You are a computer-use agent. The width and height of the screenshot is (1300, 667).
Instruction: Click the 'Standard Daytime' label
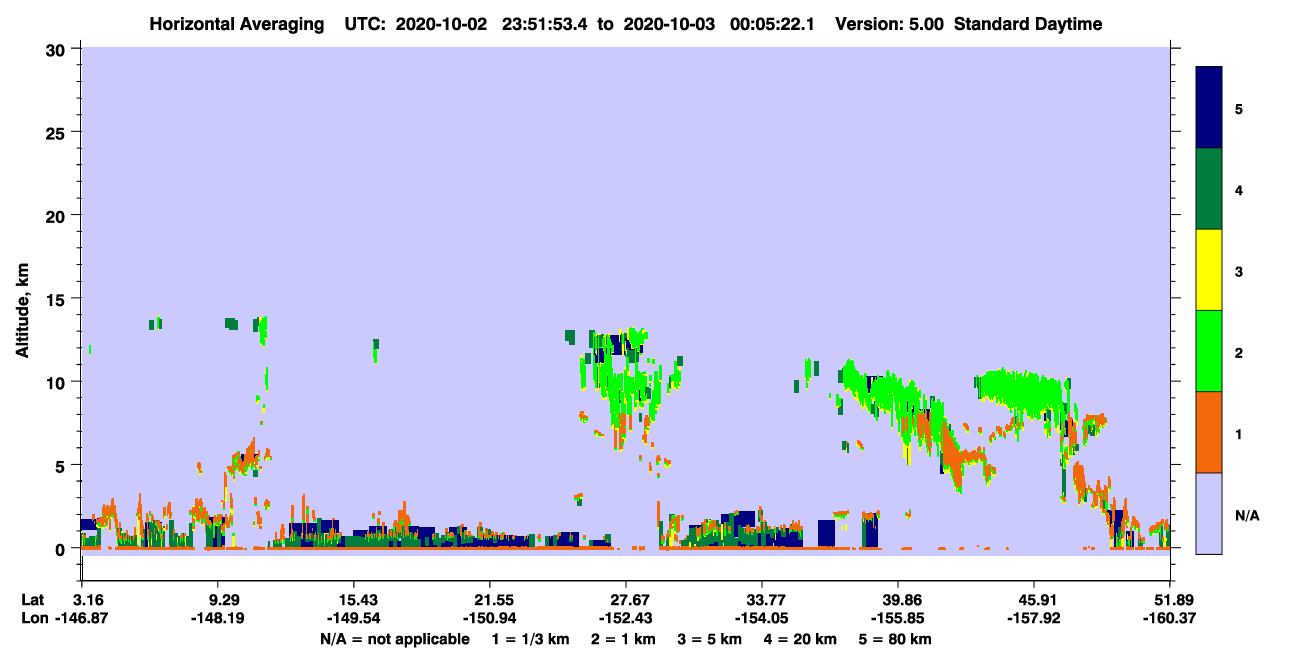coord(1027,24)
